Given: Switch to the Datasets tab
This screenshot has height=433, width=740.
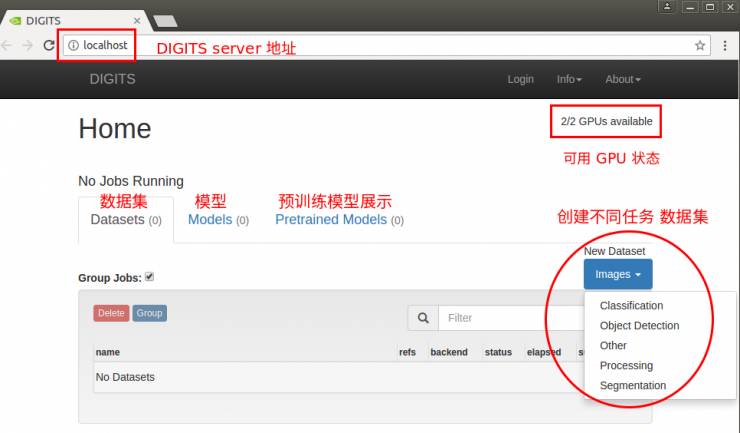Looking at the screenshot, I should [x=126, y=220].
